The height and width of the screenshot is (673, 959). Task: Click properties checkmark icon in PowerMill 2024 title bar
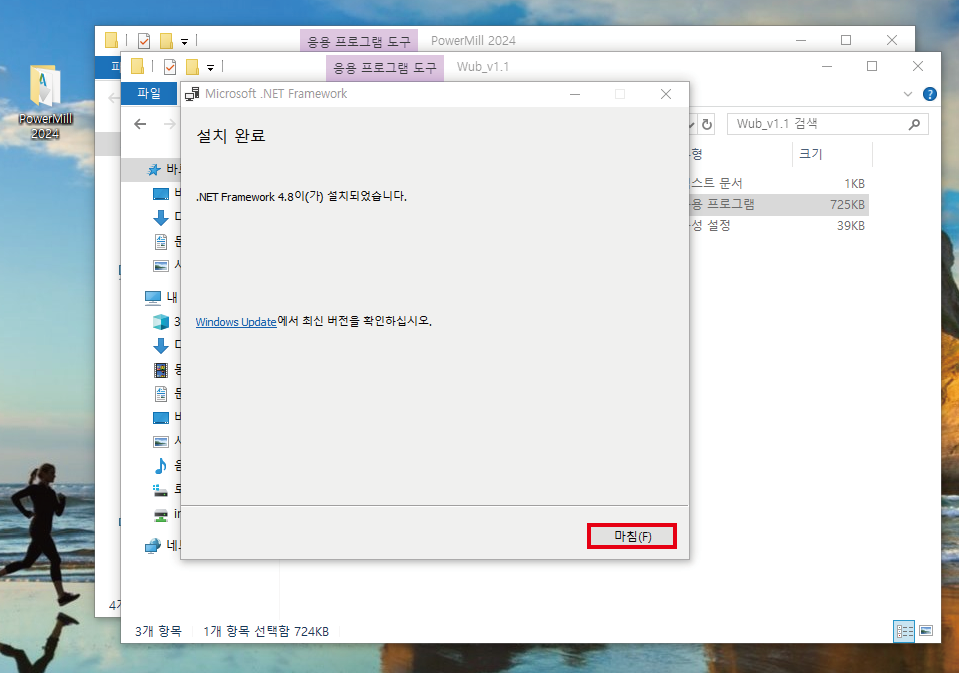[x=144, y=41]
